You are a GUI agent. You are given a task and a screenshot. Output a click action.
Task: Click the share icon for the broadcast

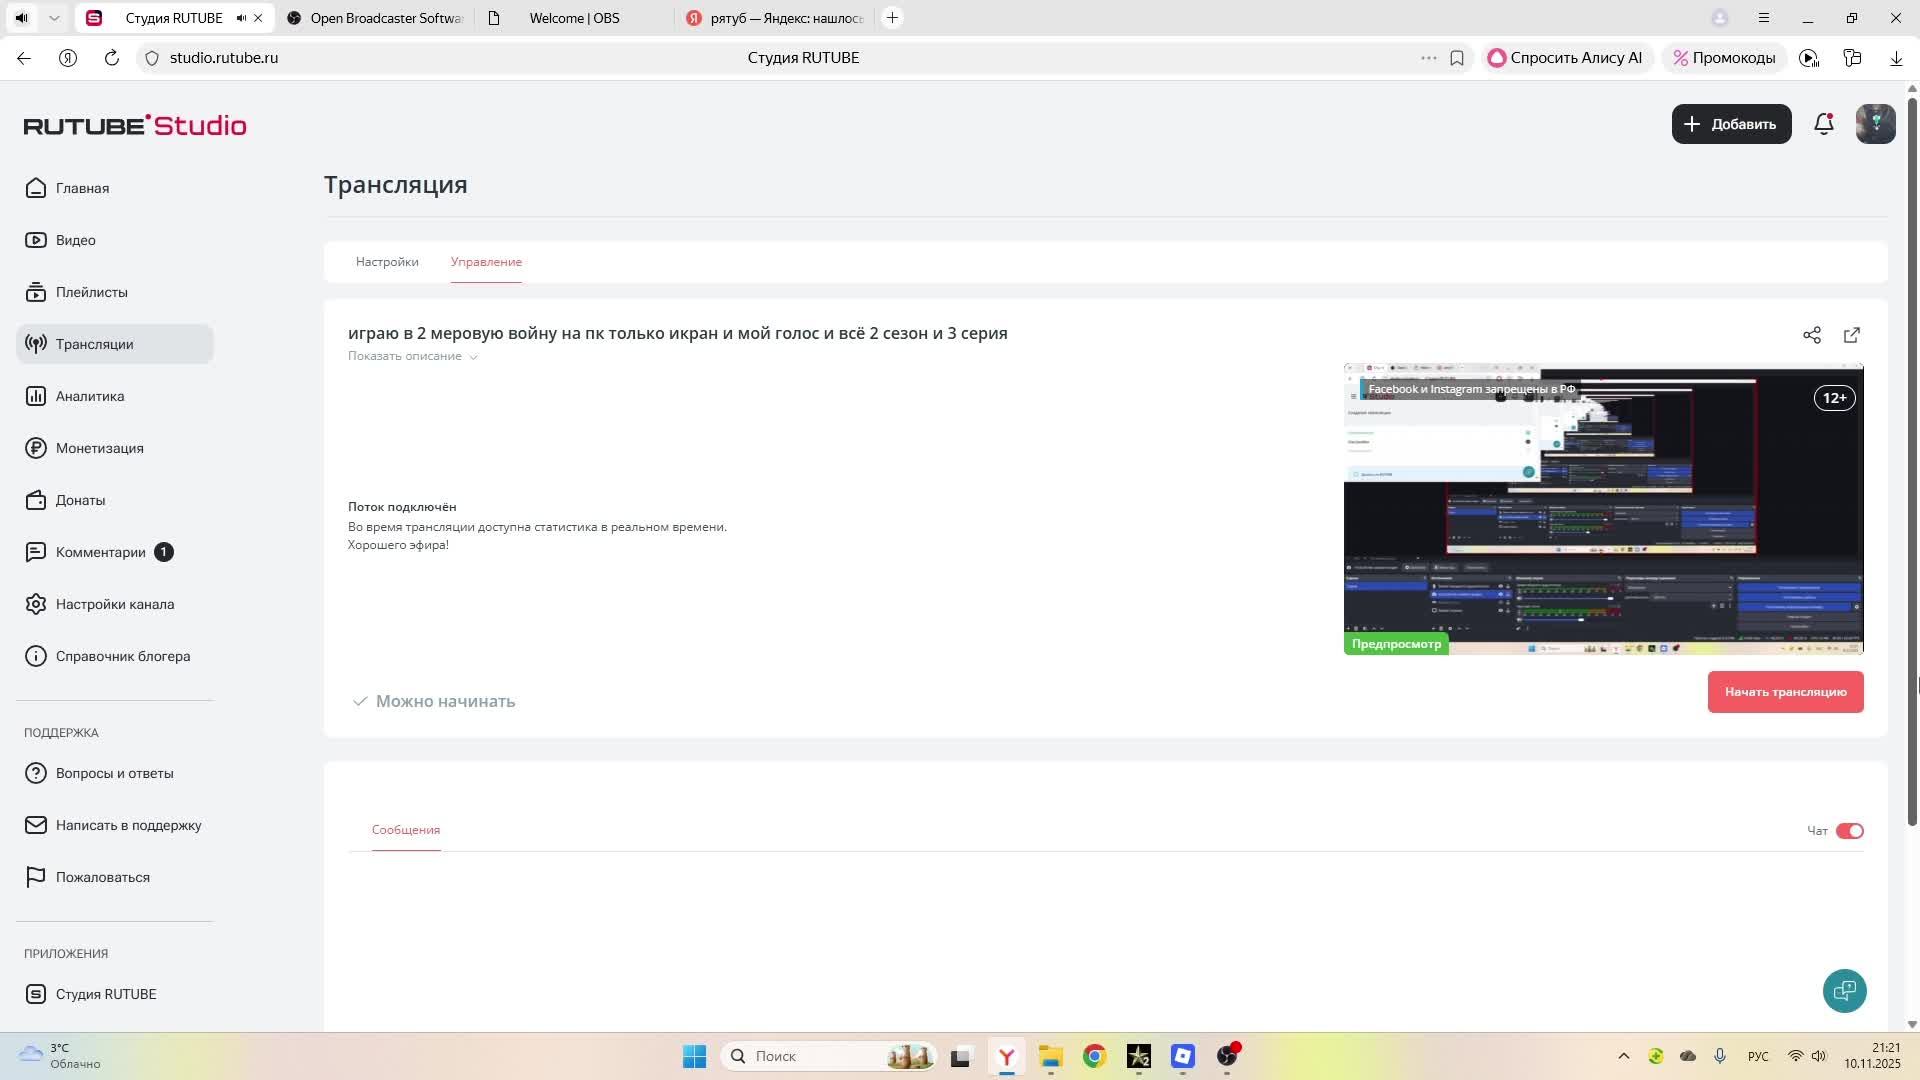click(1811, 335)
